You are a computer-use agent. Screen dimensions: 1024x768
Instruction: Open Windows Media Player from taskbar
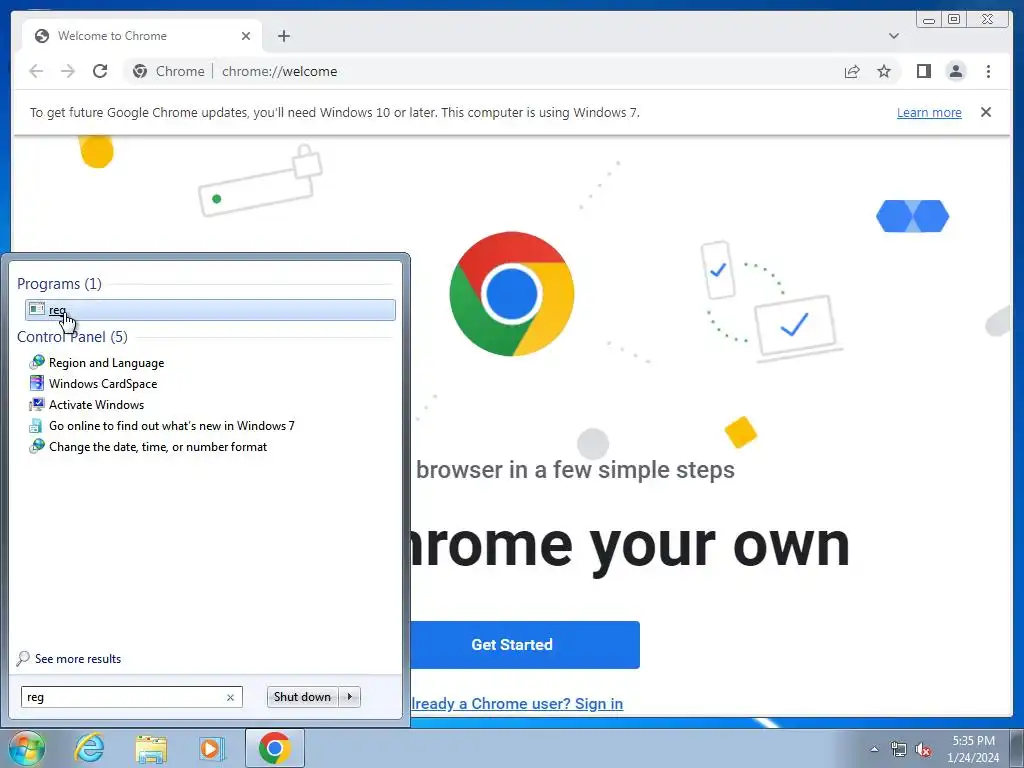tap(212, 748)
